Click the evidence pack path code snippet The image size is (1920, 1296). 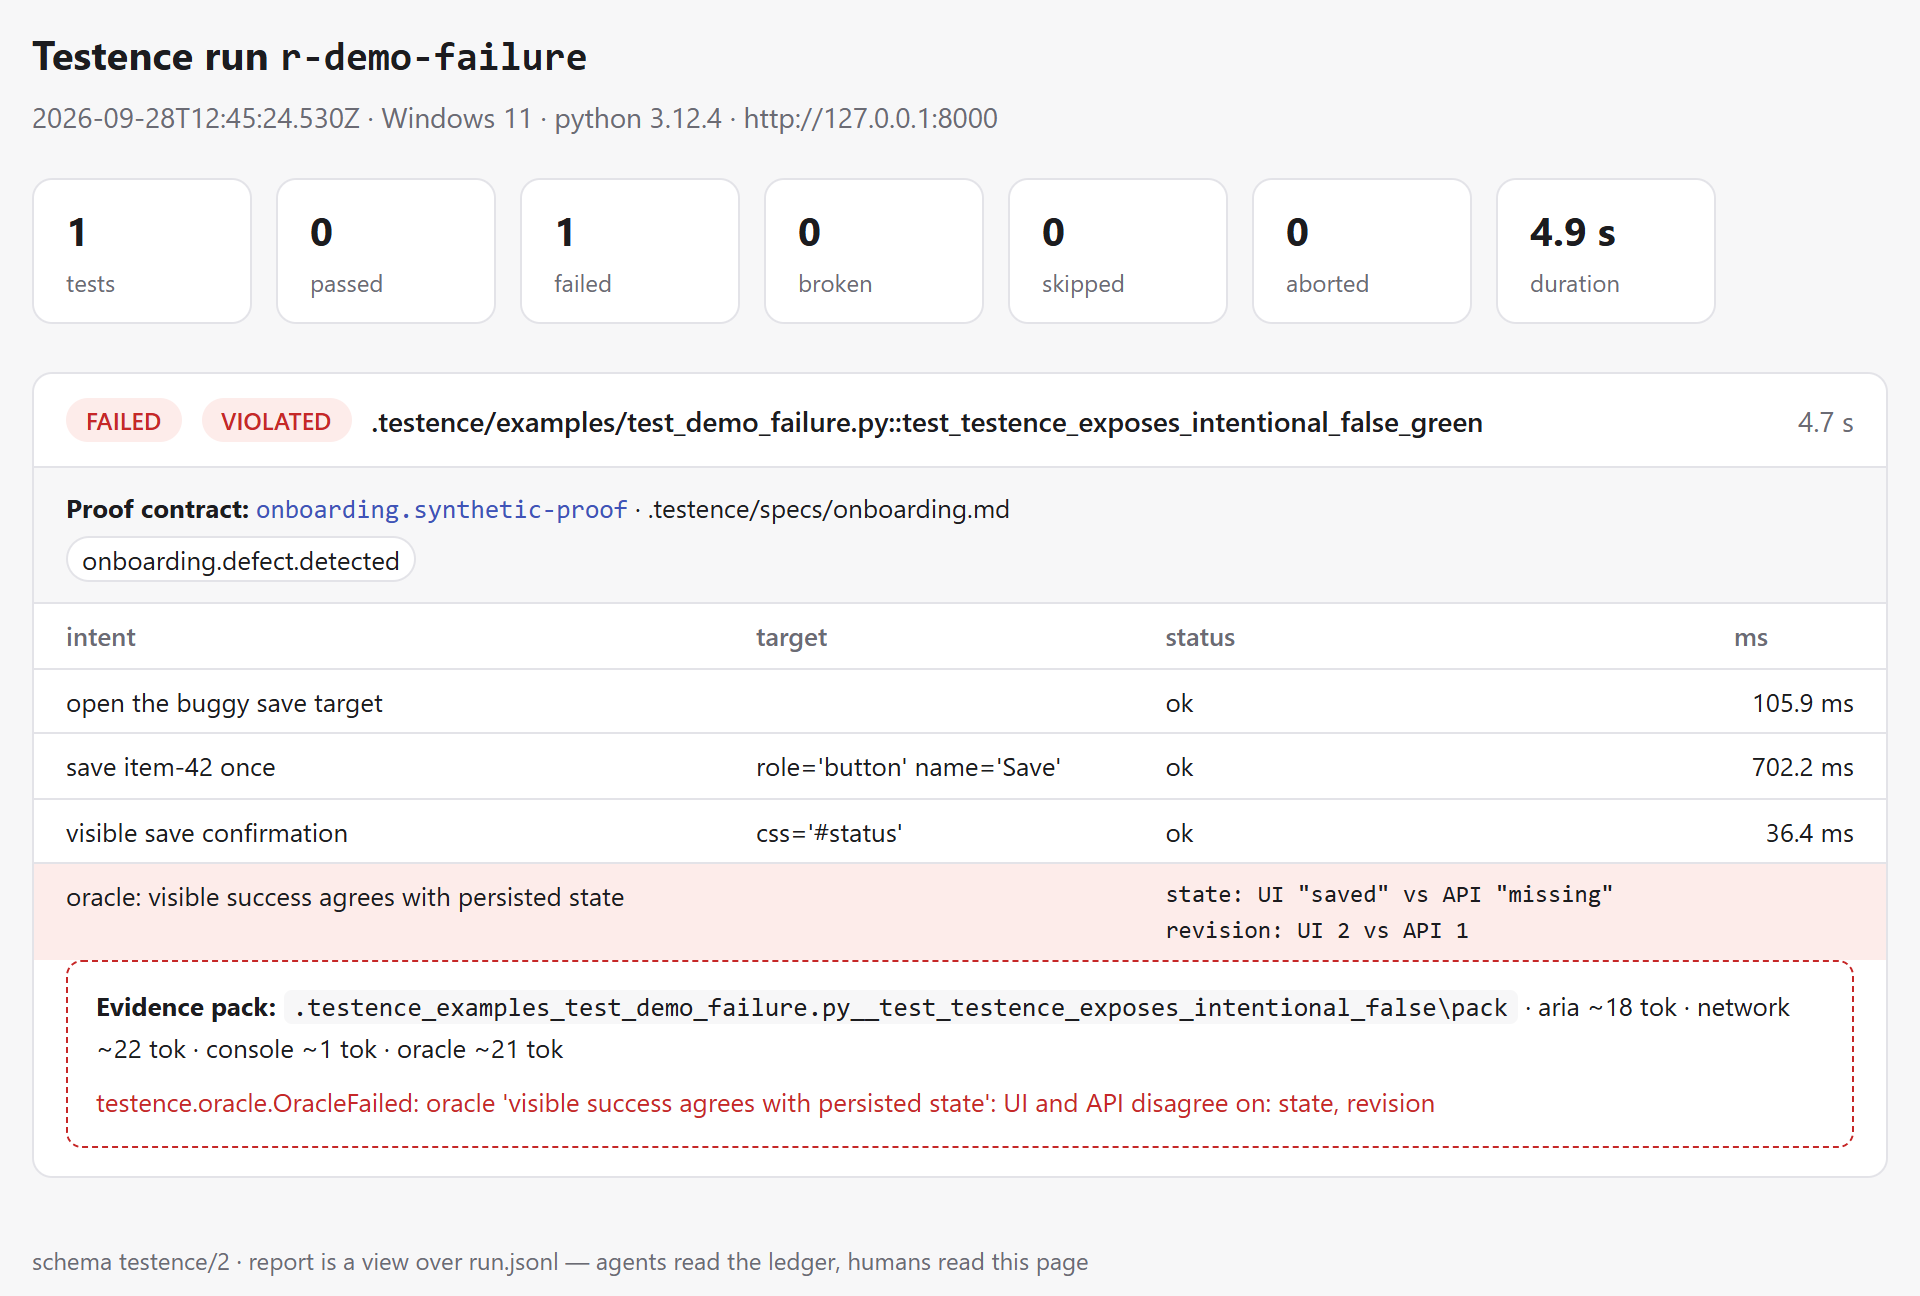click(x=901, y=1008)
